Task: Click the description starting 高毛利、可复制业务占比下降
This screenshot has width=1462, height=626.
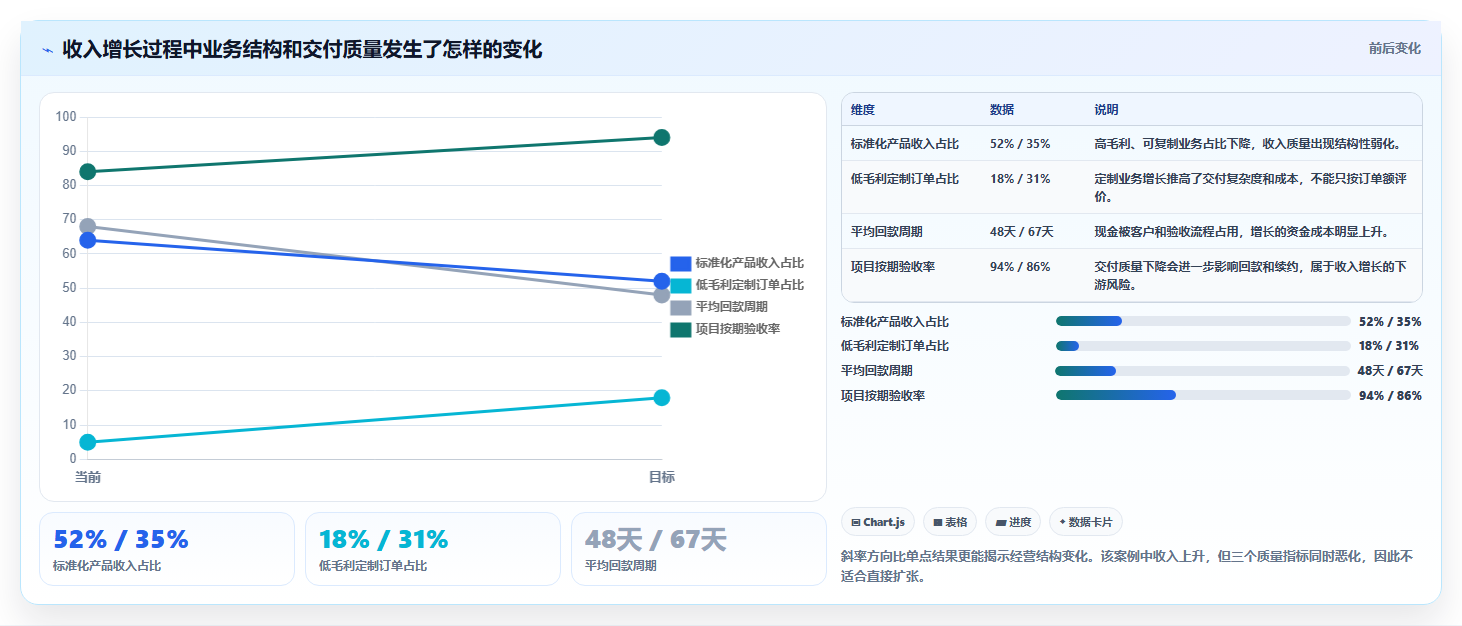Action: tap(1248, 144)
